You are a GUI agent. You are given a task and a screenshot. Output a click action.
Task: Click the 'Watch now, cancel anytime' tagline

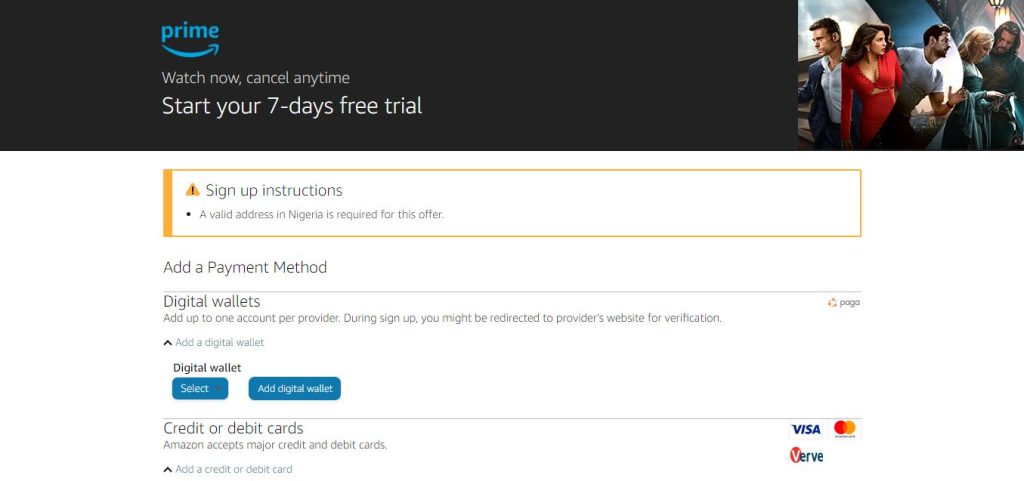[256, 78]
